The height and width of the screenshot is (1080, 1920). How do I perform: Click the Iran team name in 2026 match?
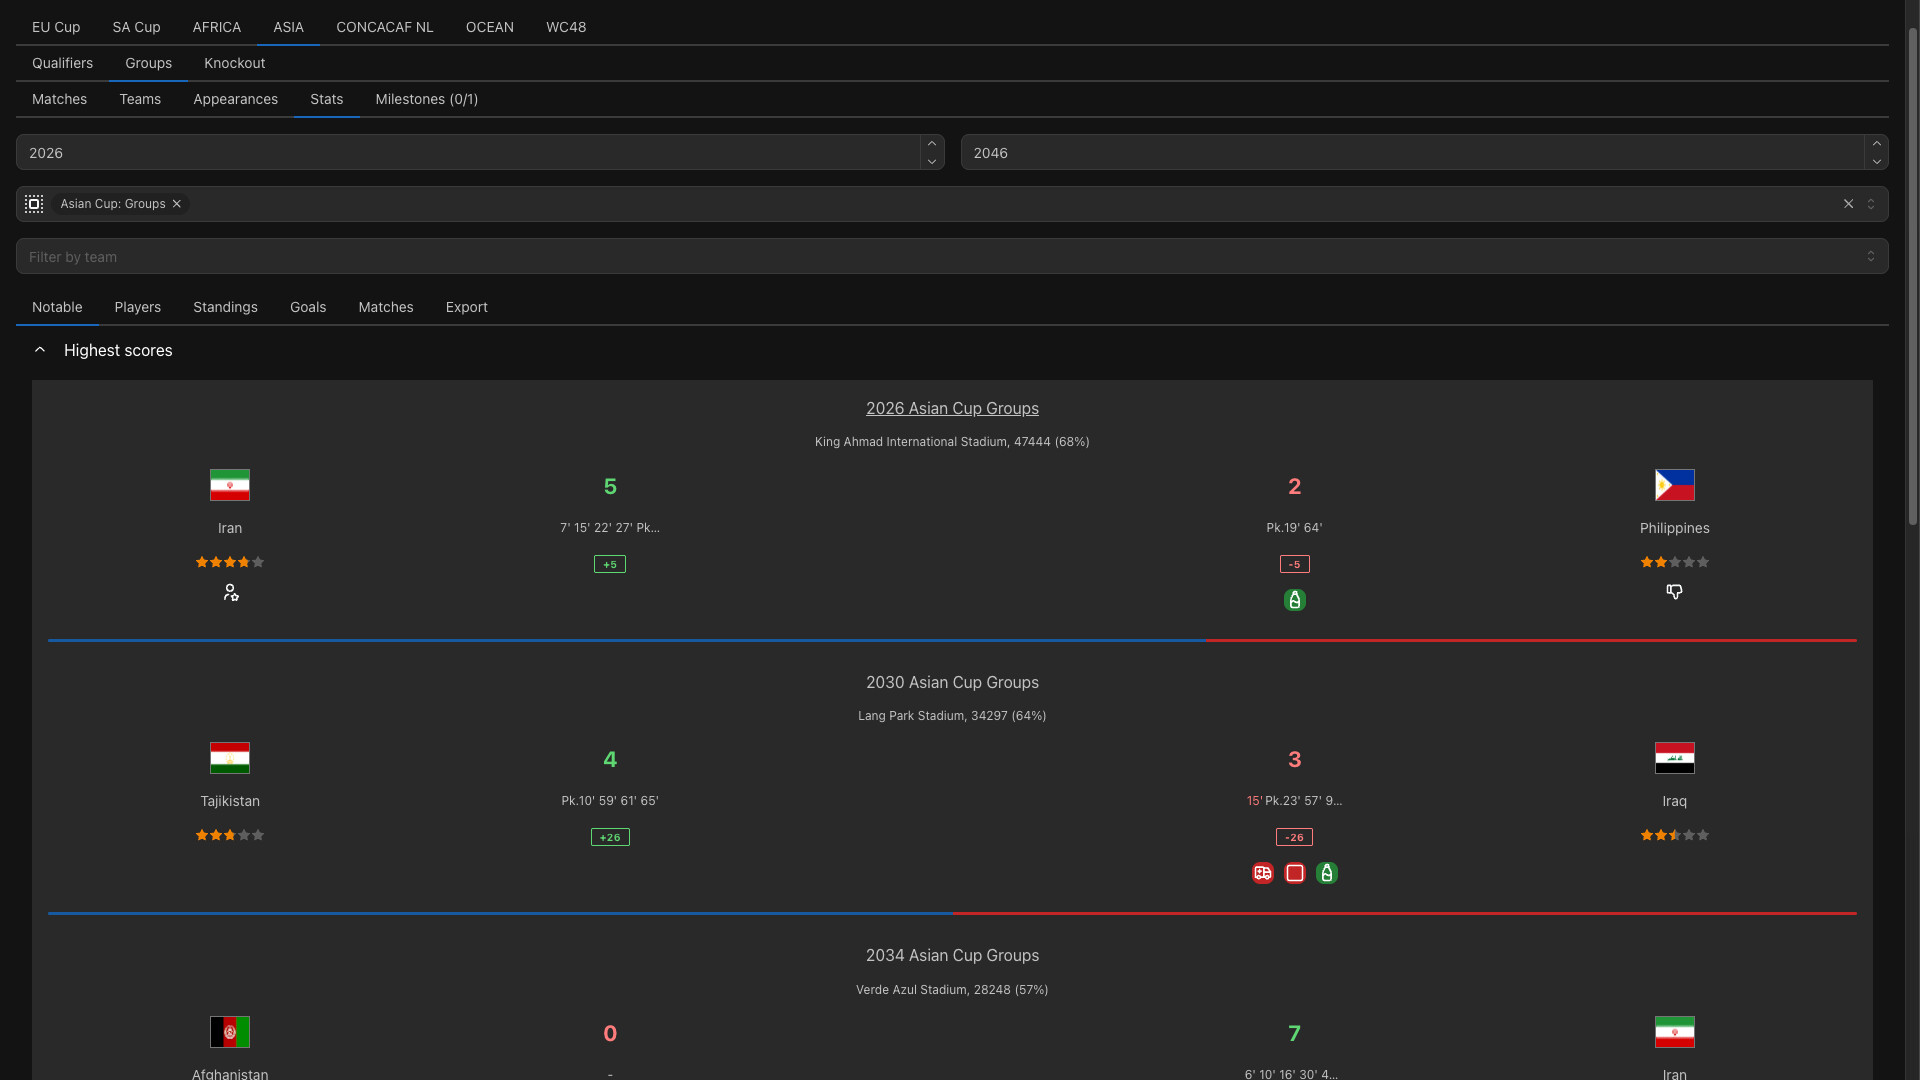[x=230, y=528]
